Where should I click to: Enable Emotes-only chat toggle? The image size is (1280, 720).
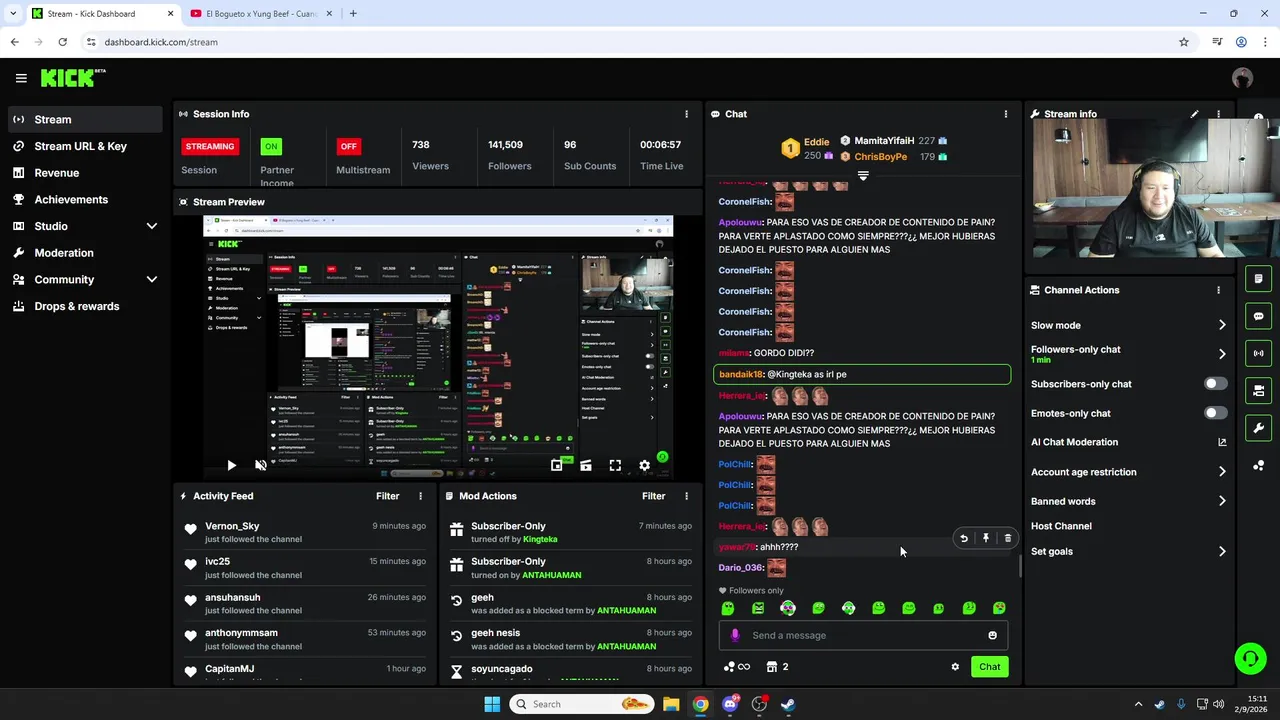(1215, 413)
